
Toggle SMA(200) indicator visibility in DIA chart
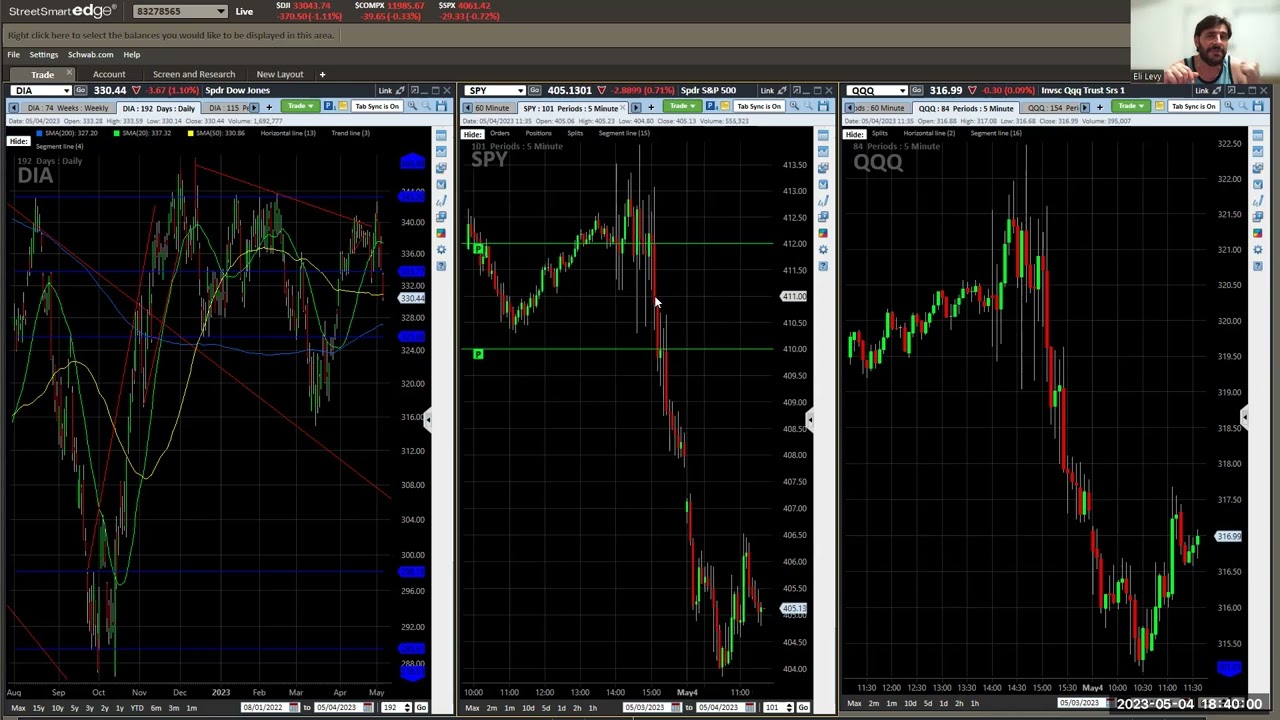(x=66, y=133)
